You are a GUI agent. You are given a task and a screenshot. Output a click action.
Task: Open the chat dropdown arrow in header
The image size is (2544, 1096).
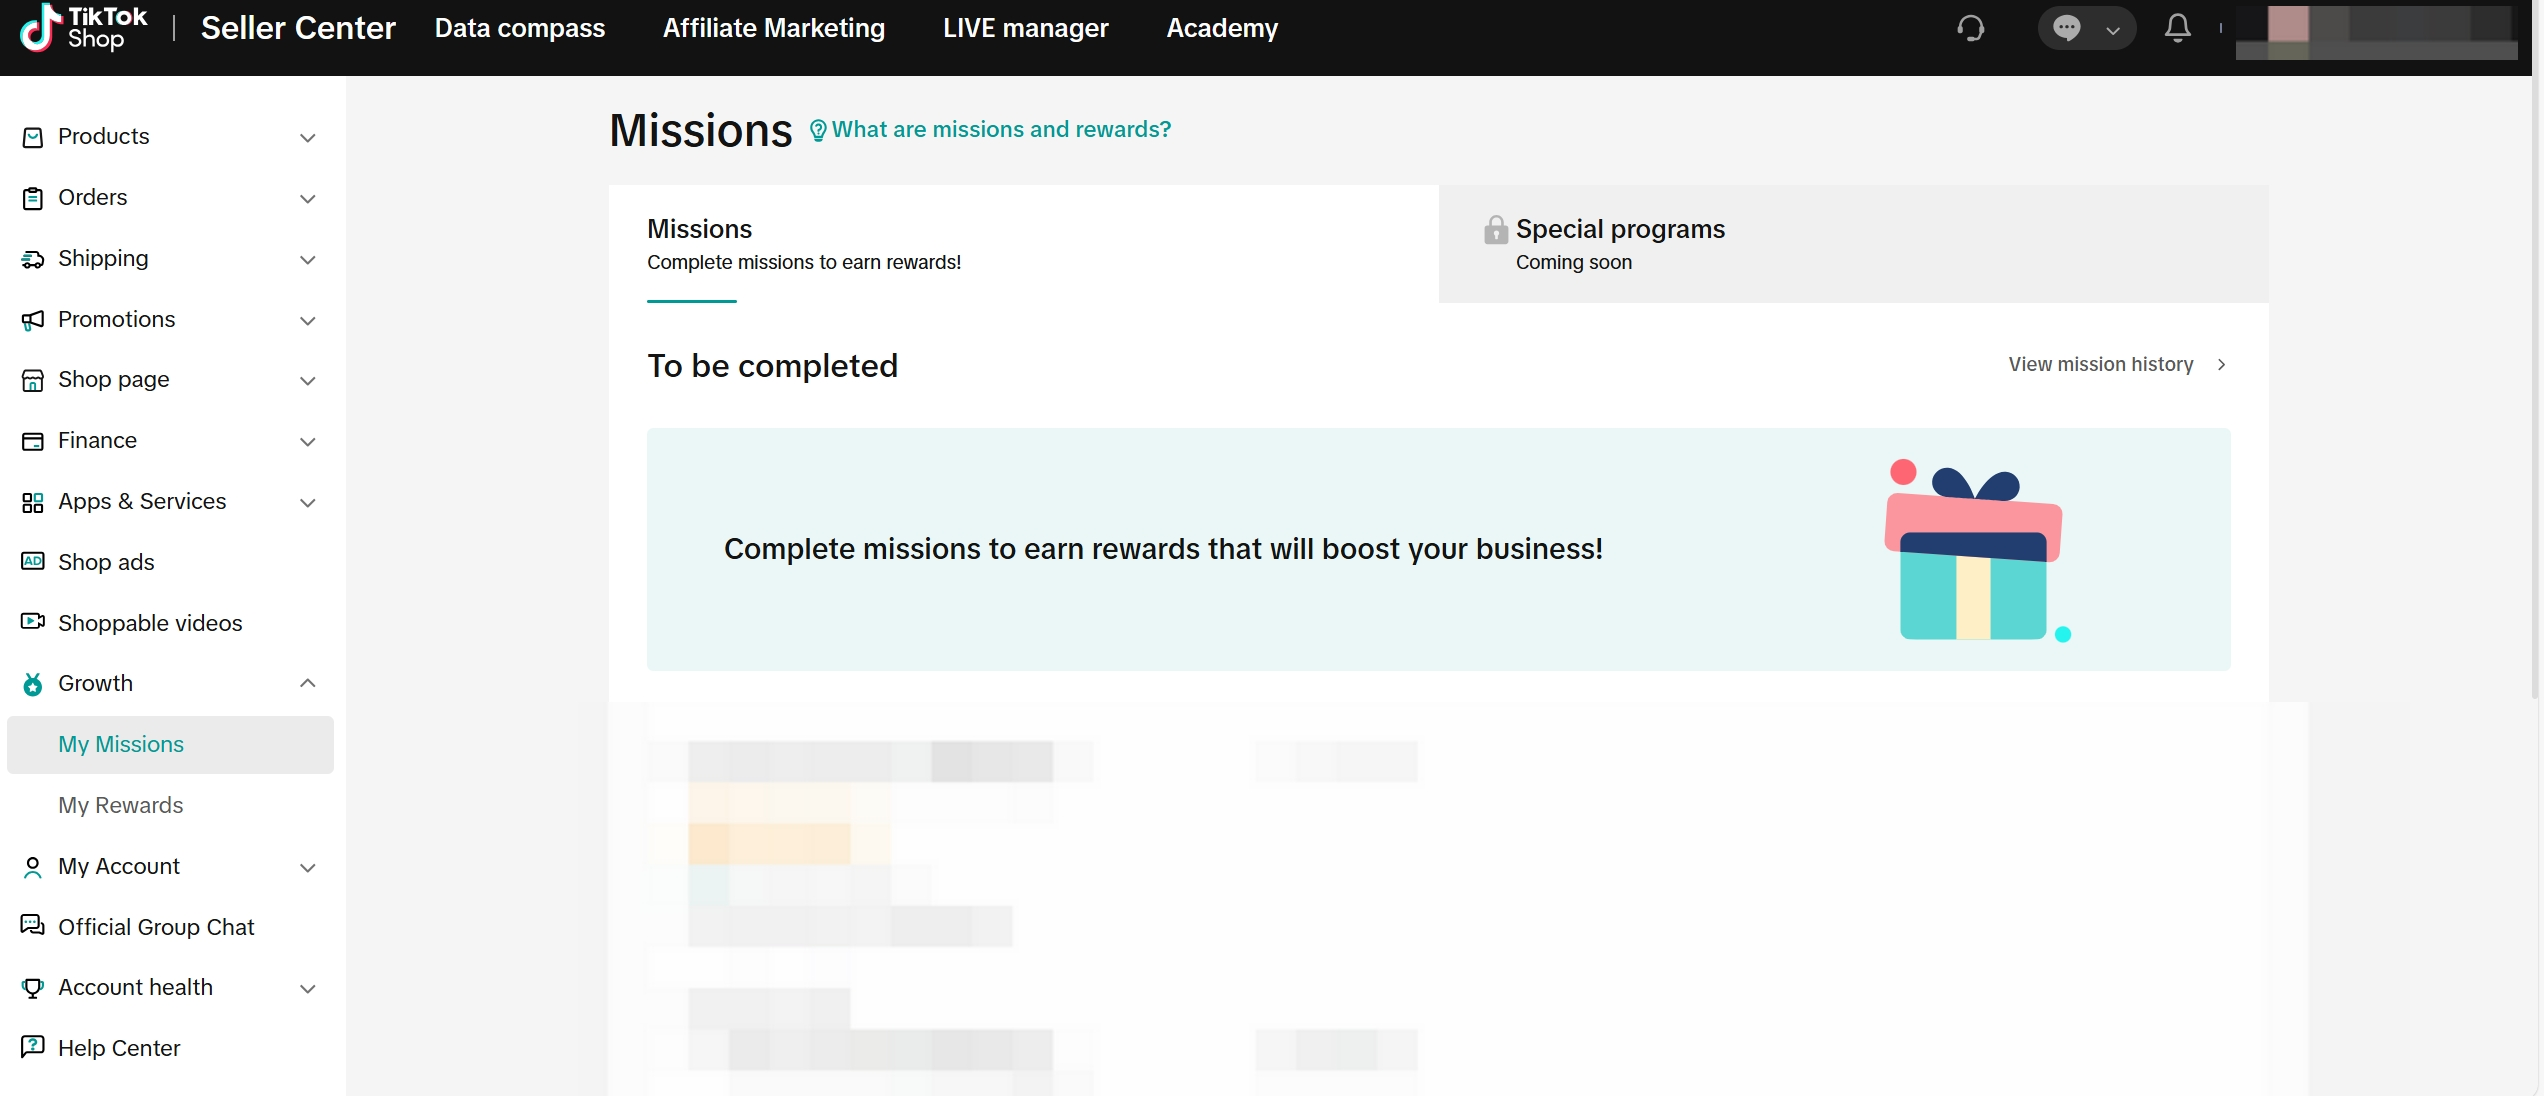click(2112, 30)
